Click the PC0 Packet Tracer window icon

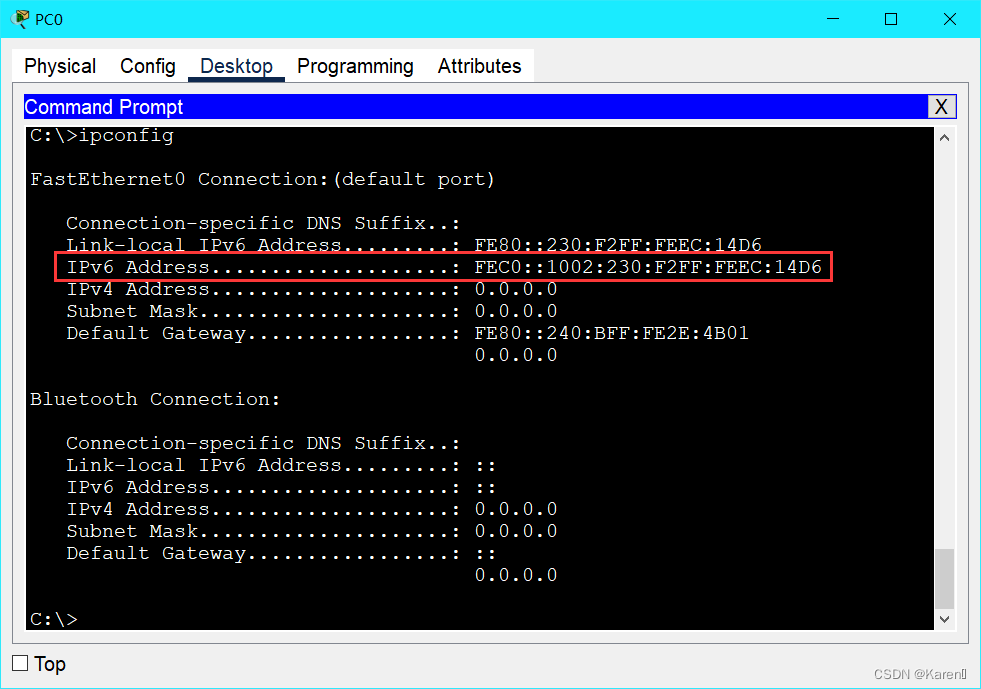(20, 19)
